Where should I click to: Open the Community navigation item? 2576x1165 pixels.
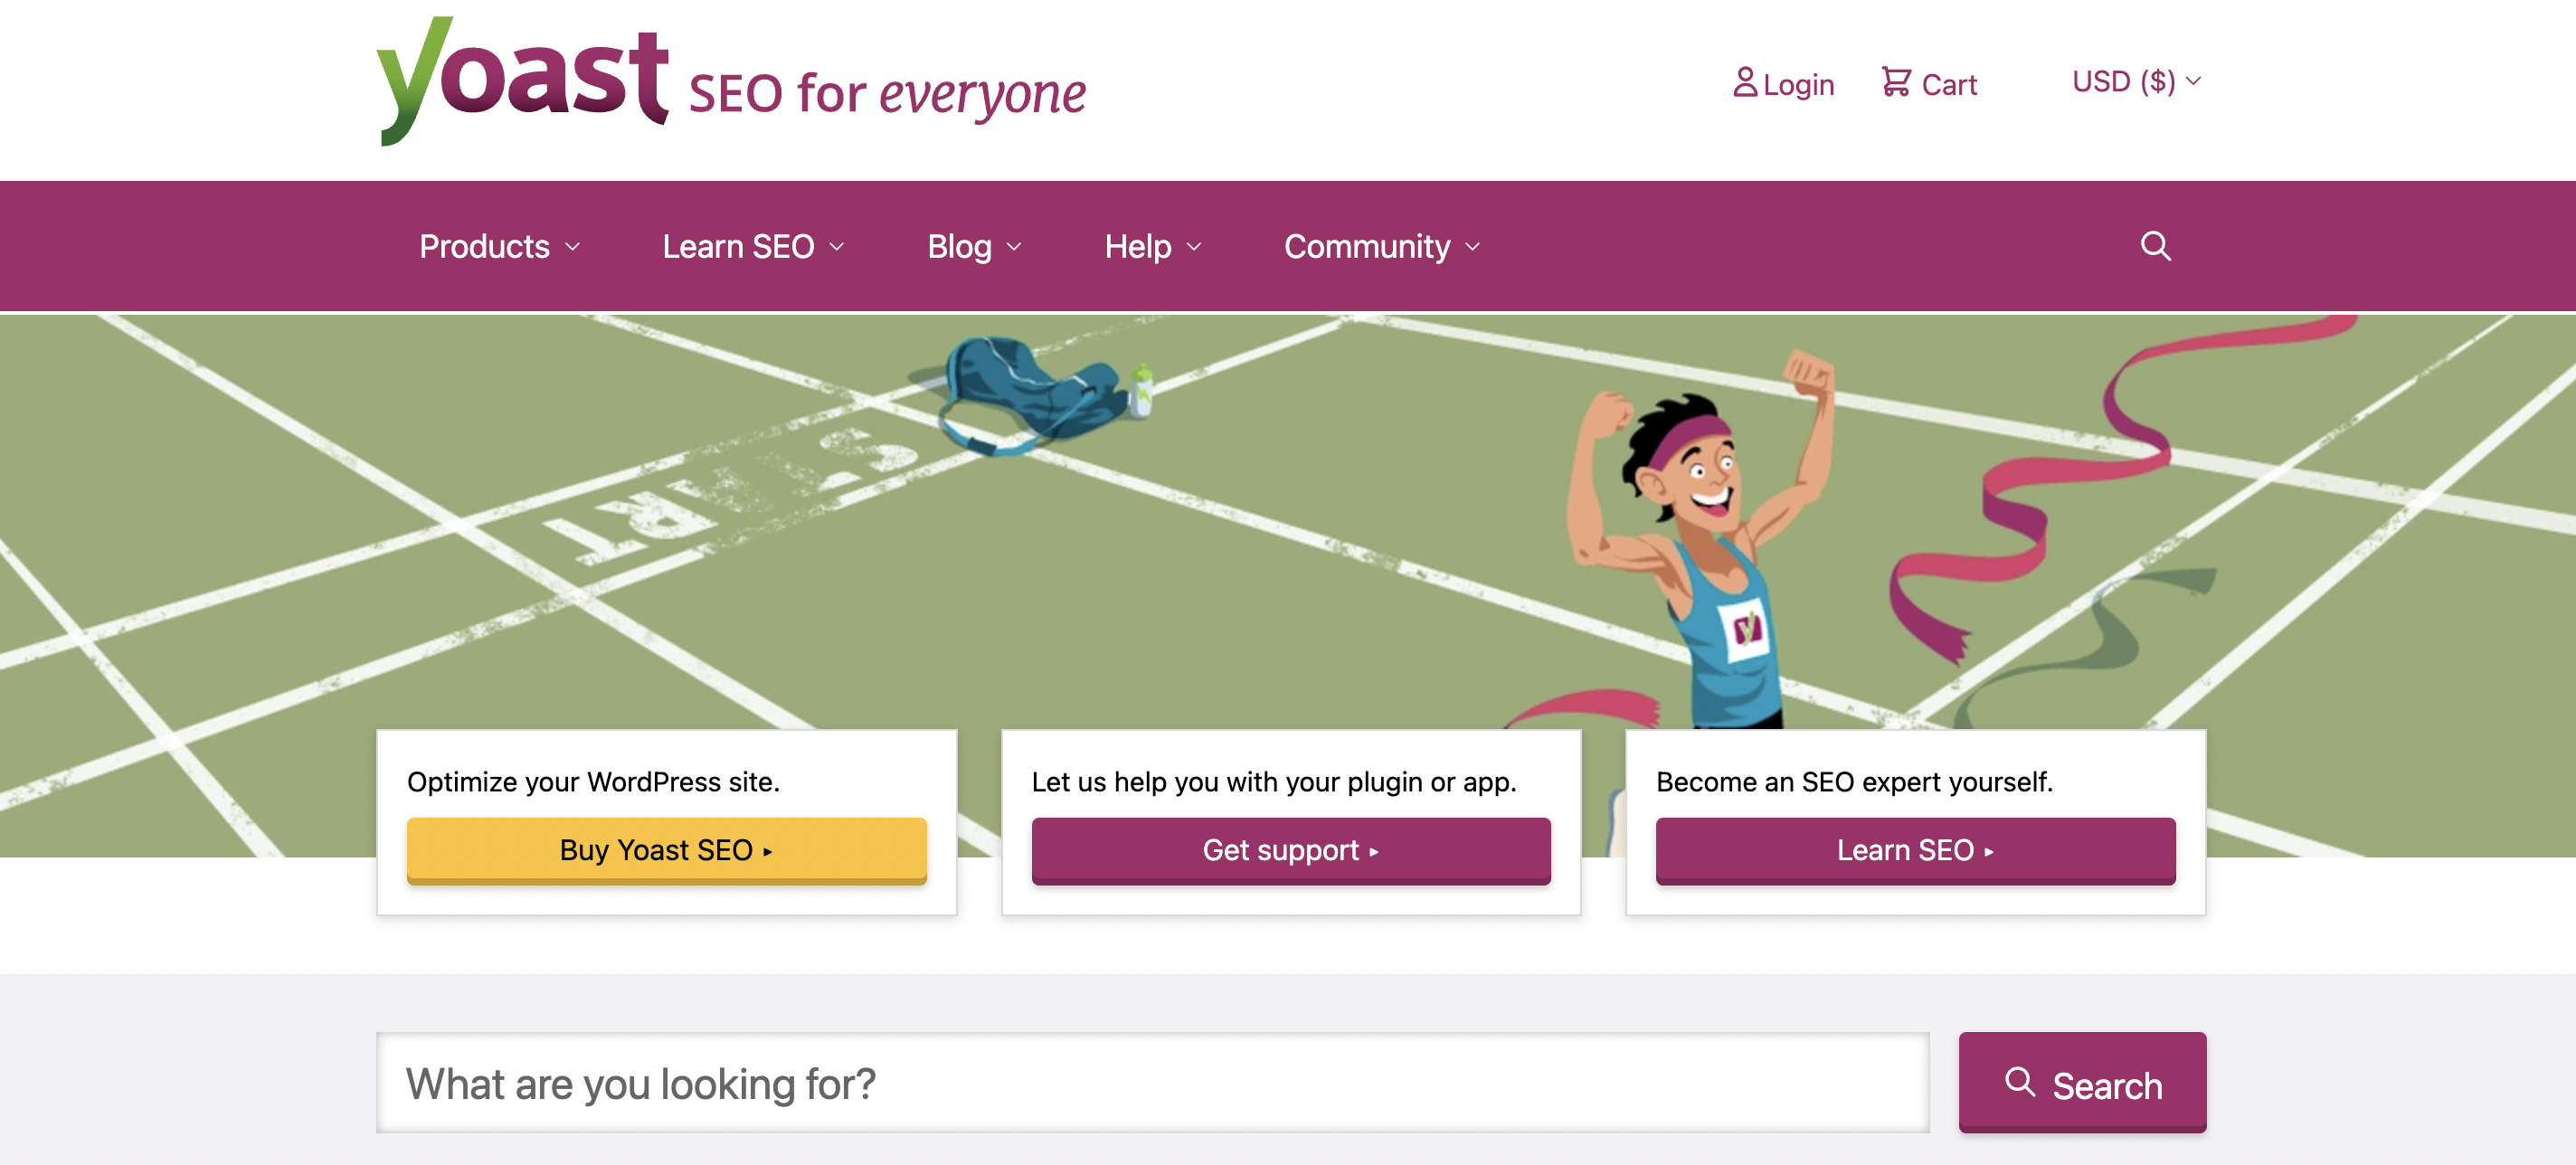(x=1367, y=247)
